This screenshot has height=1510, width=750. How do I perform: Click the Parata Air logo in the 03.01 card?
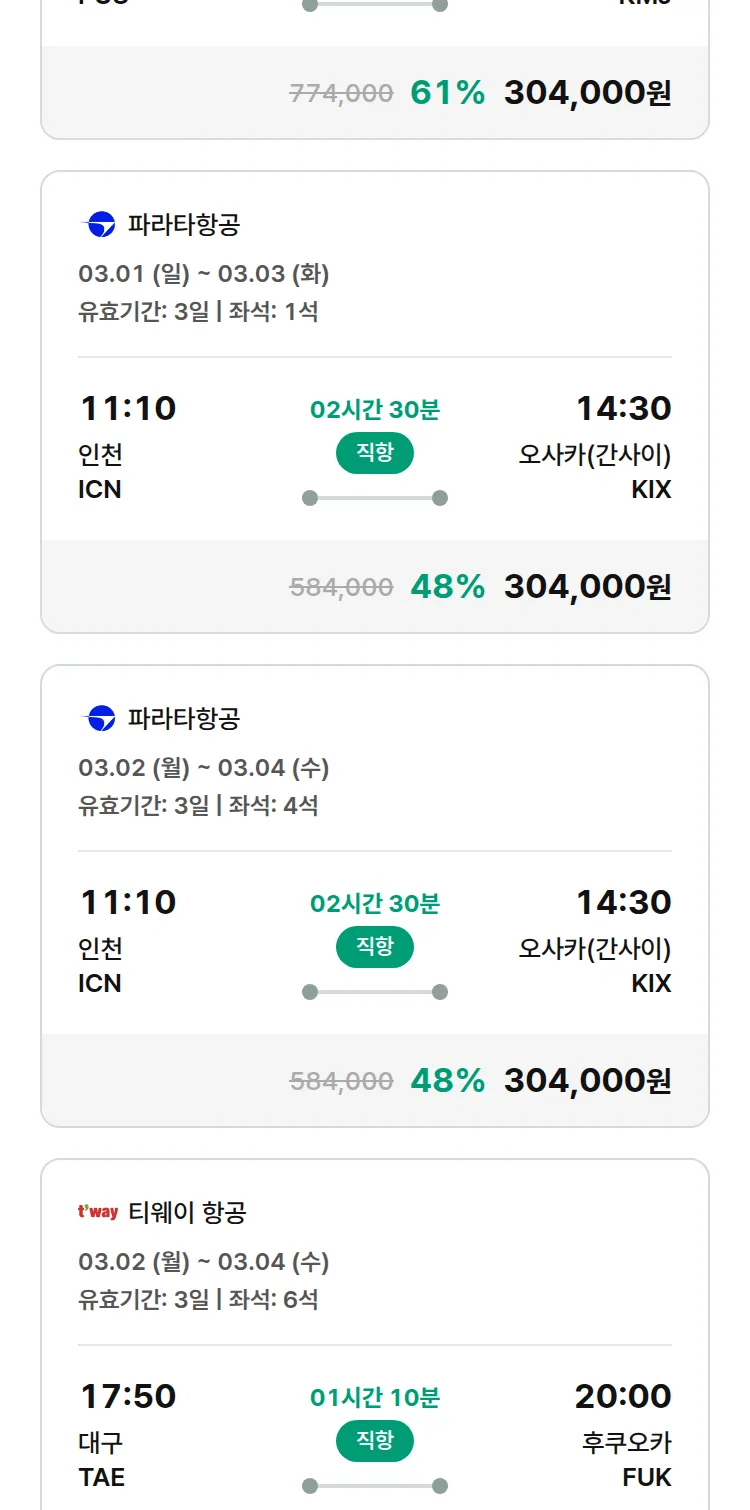(x=101, y=225)
